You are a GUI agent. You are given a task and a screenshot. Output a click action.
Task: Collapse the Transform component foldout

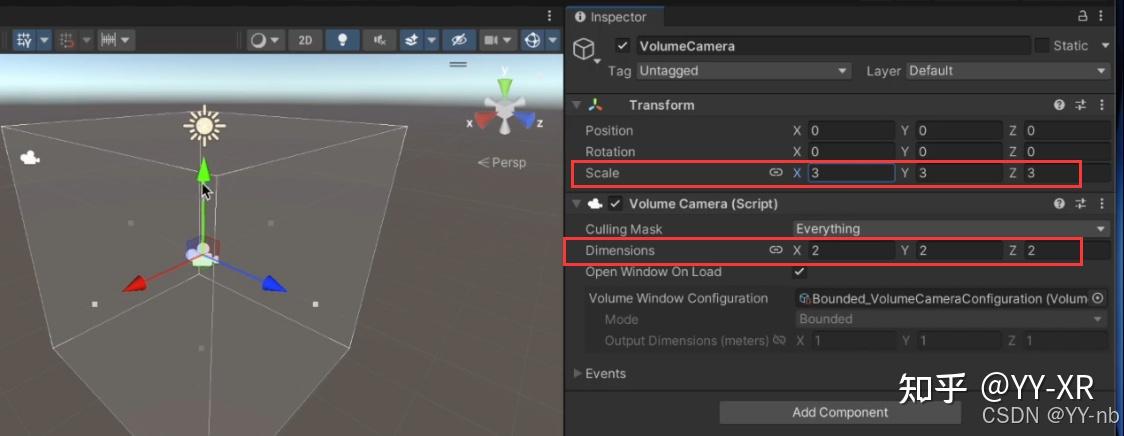[576, 105]
